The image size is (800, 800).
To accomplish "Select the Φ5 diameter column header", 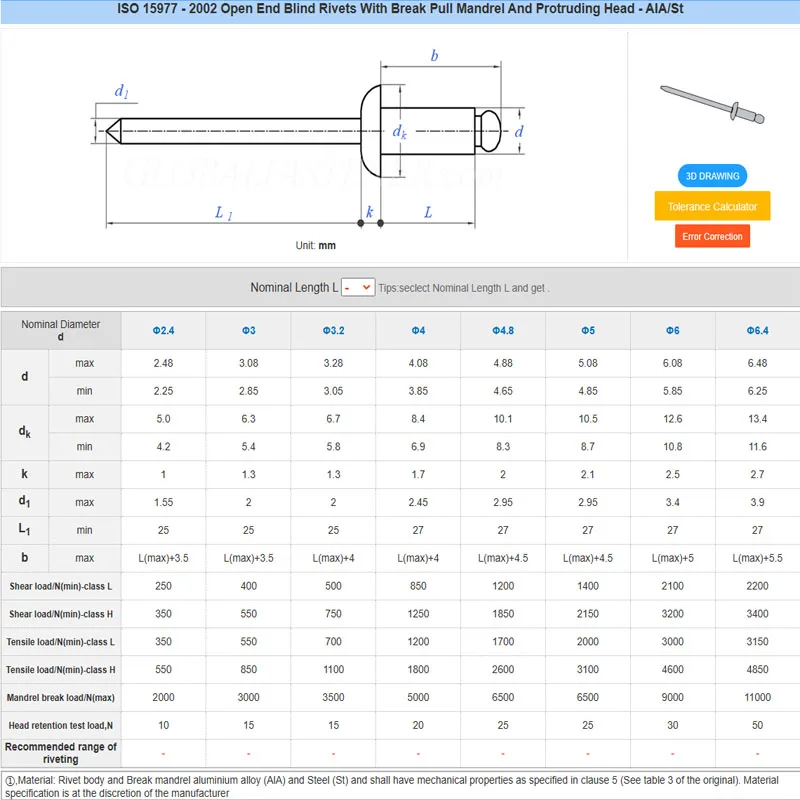I will coord(588,331).
